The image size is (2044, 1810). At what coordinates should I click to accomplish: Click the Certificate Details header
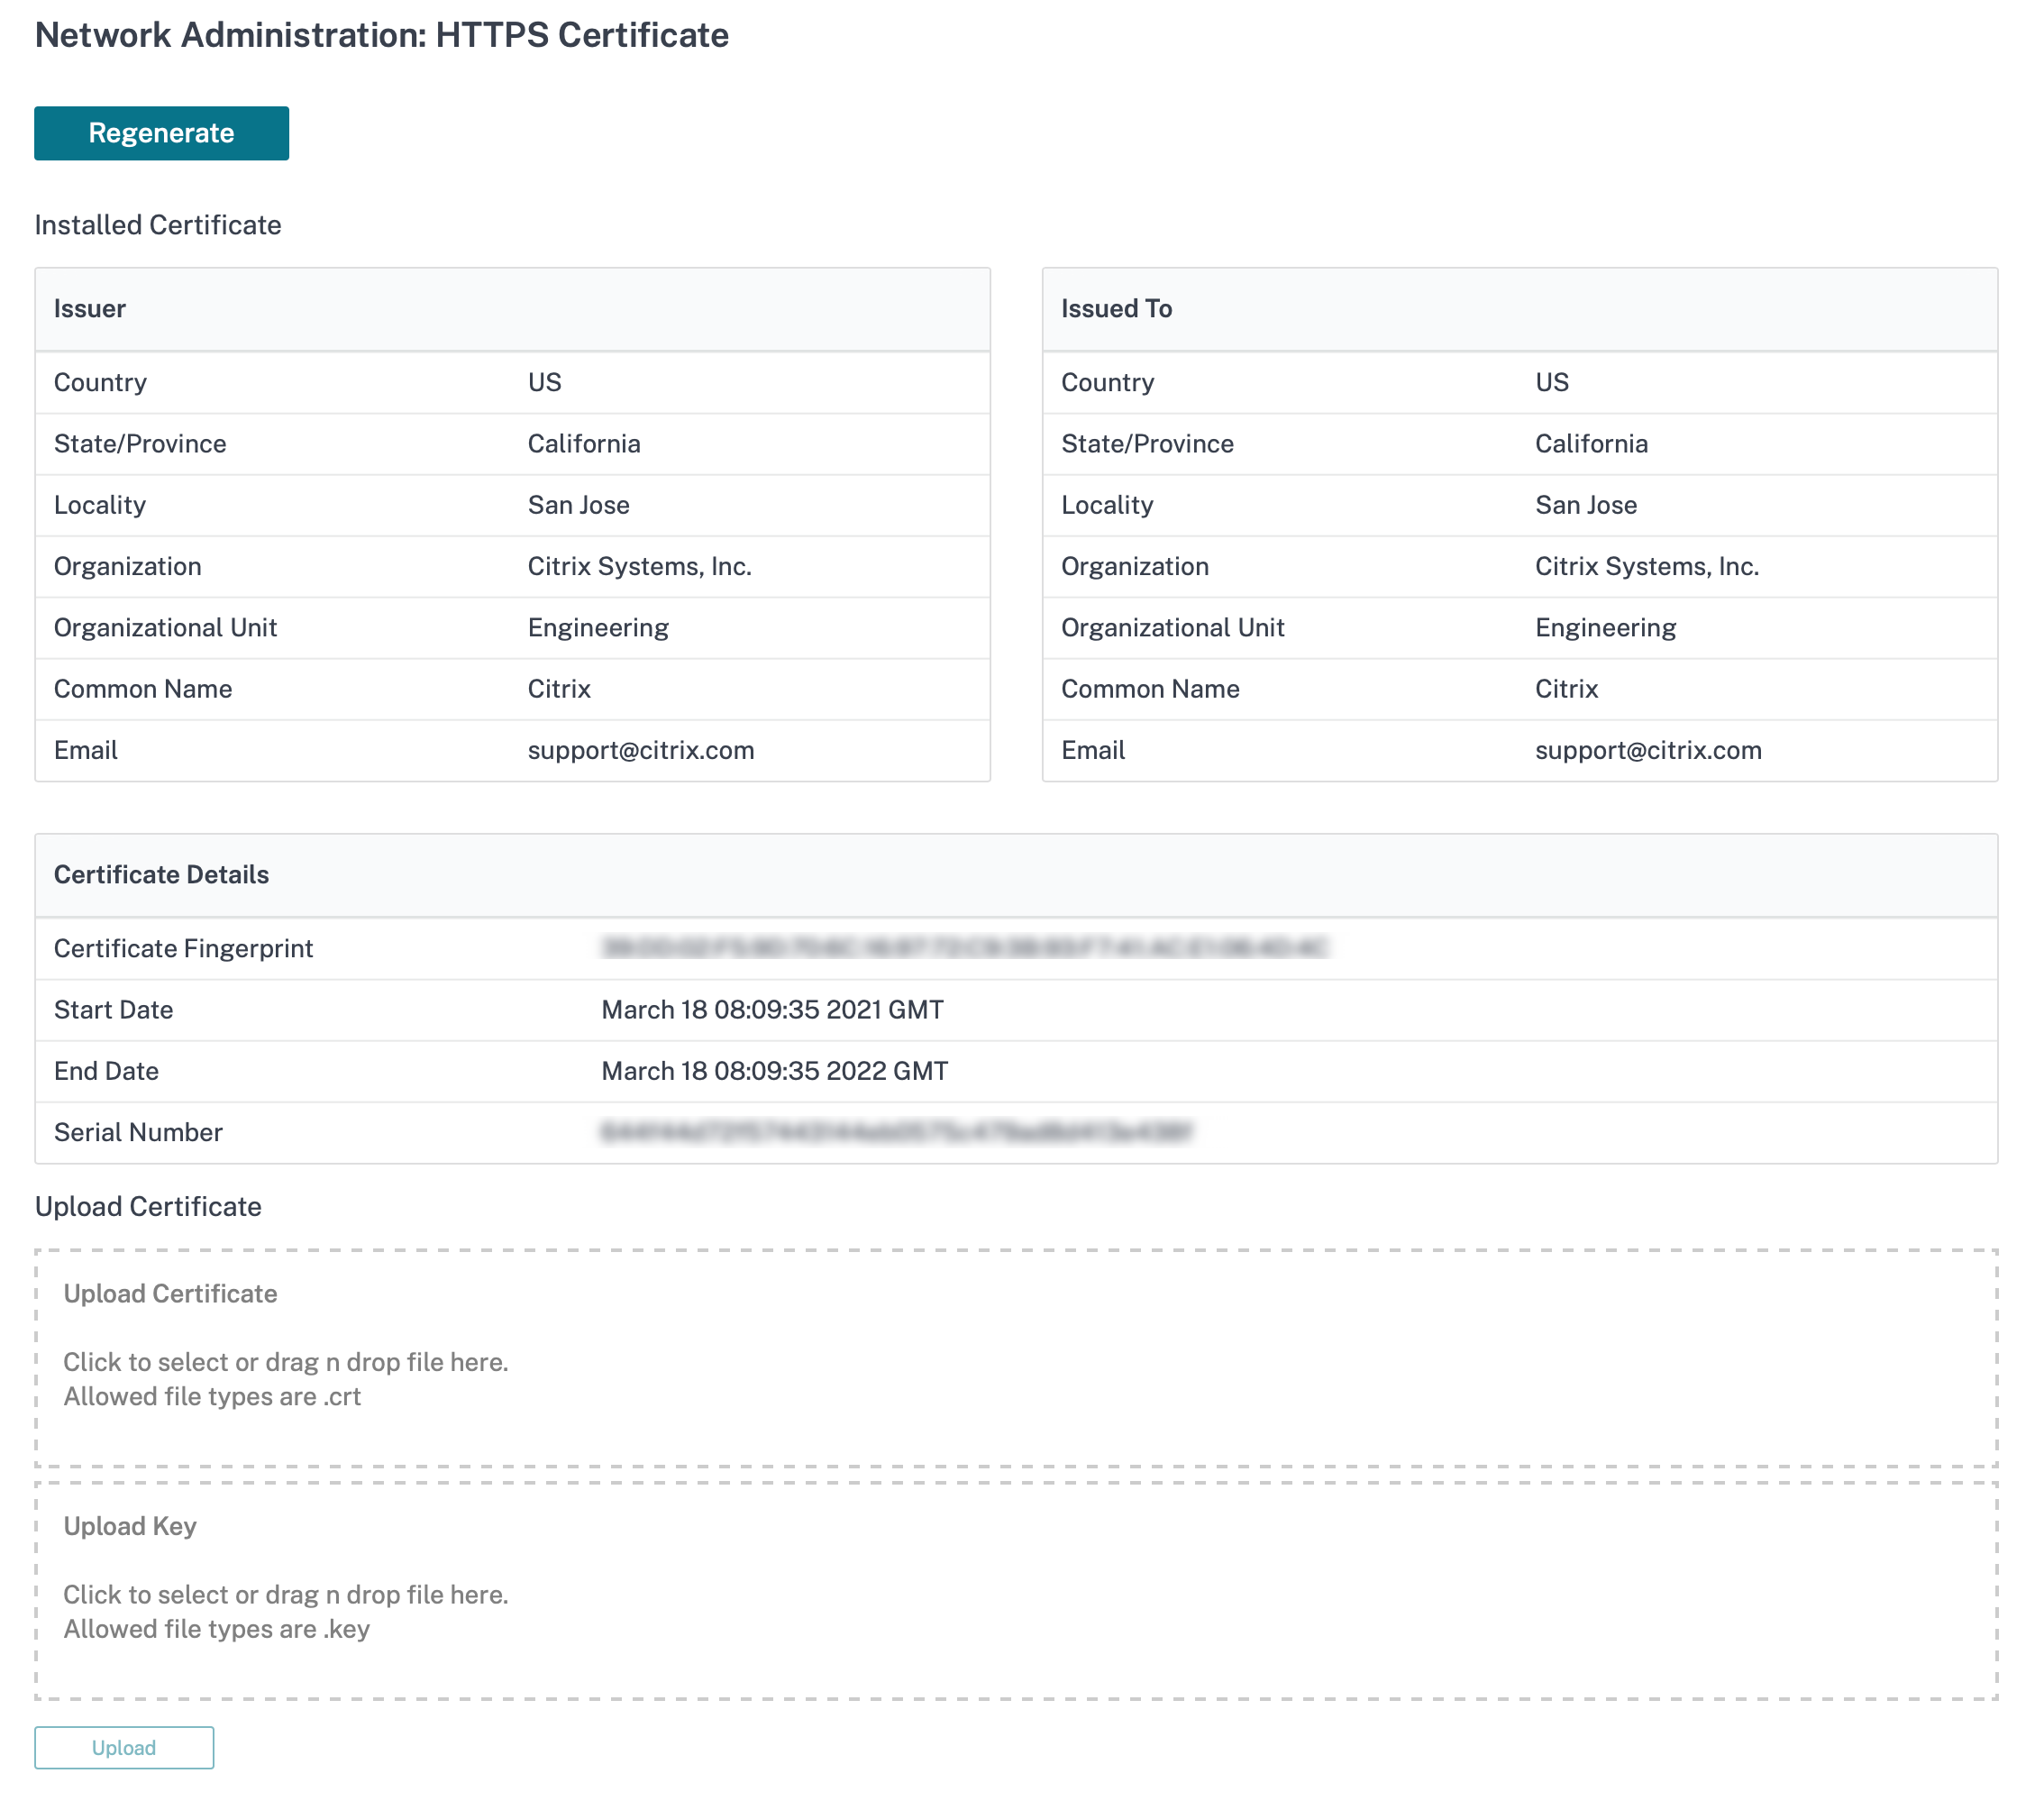tap(1016, 875)
